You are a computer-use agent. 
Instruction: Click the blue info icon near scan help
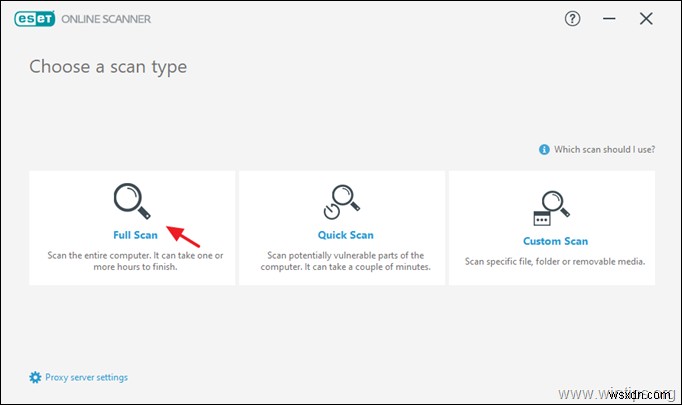coord(544,149)
